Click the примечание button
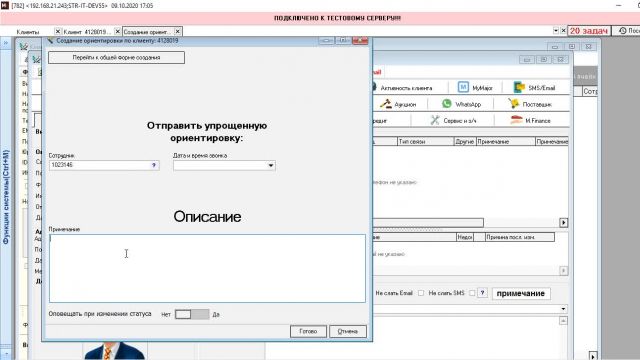The image size is (640, 360). tap(521, 293)
